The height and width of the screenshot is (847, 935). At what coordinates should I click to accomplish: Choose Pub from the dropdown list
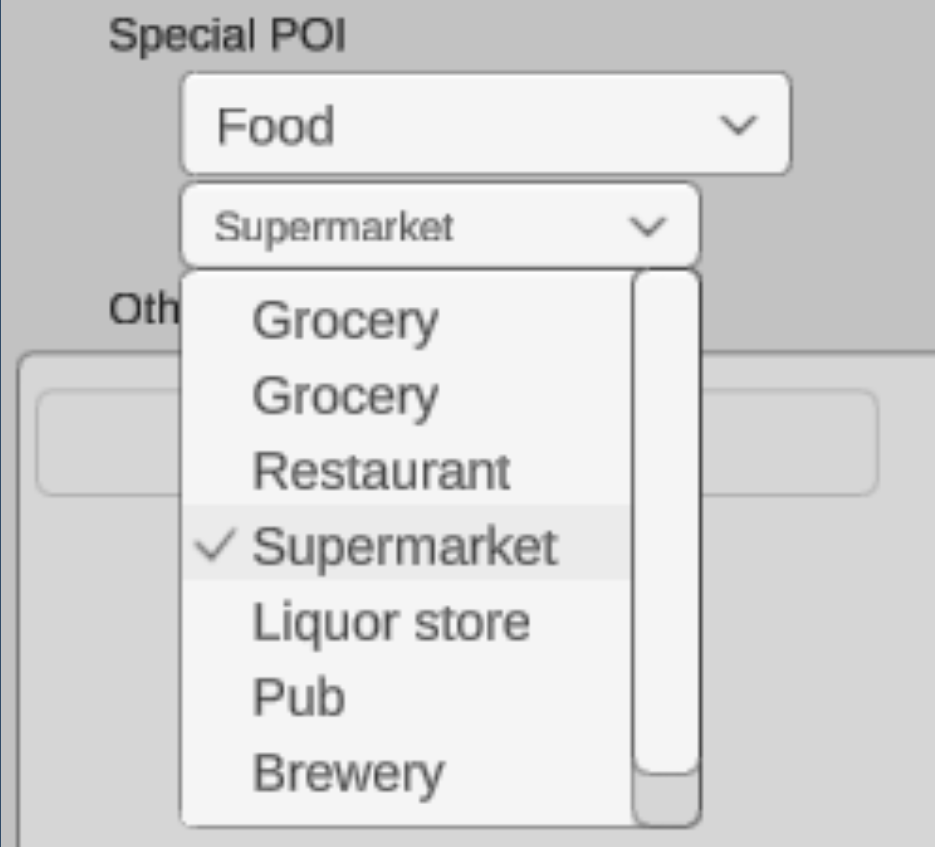(298, 697)
